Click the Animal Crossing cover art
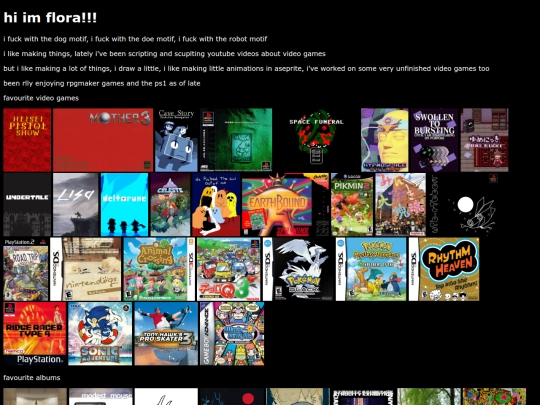This screenshot has width=540, height=405. point(159,269)
